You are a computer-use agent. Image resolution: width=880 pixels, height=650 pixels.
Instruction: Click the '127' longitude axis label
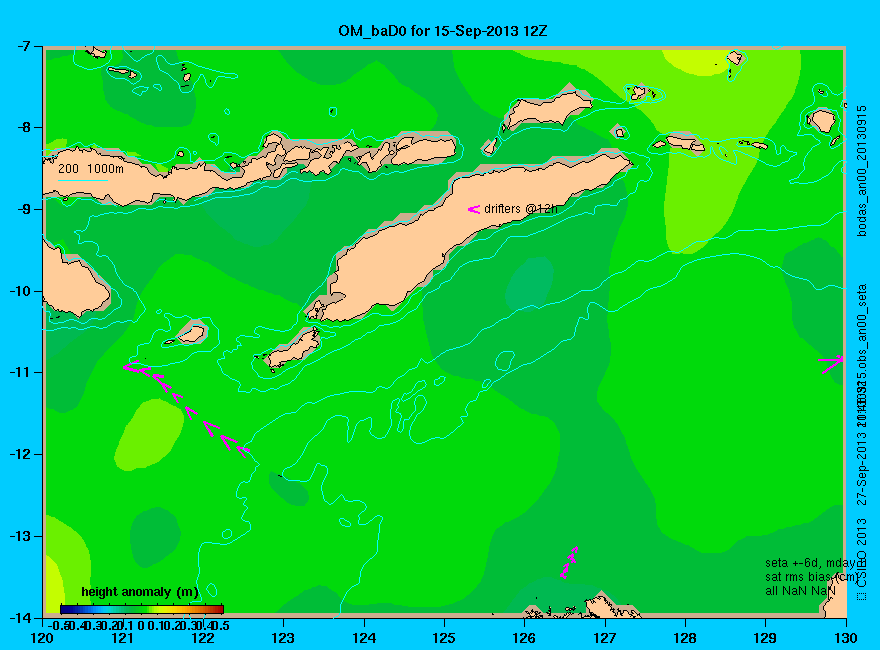(x=605, y=638)
